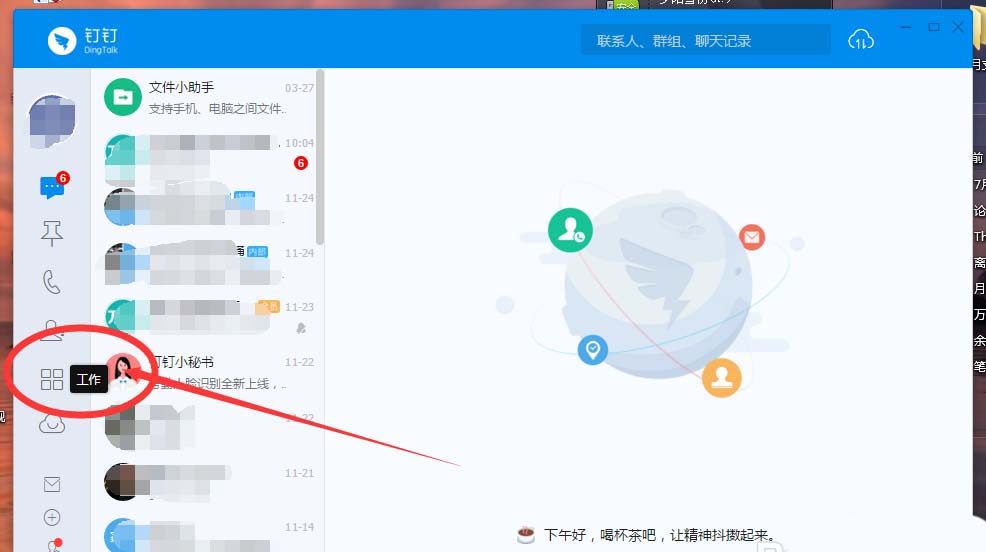Screen dimensions: 986x552
Task: Open the Messages icon with unread badge
Action: (x=51, y=188)
